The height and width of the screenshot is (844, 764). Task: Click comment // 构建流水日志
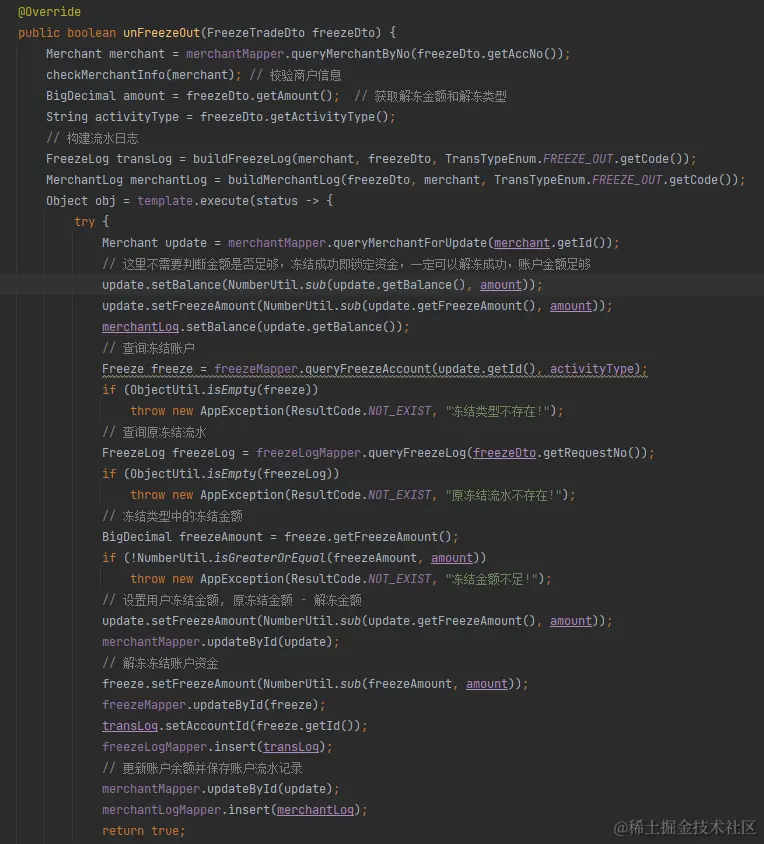(x=92, y=138)
